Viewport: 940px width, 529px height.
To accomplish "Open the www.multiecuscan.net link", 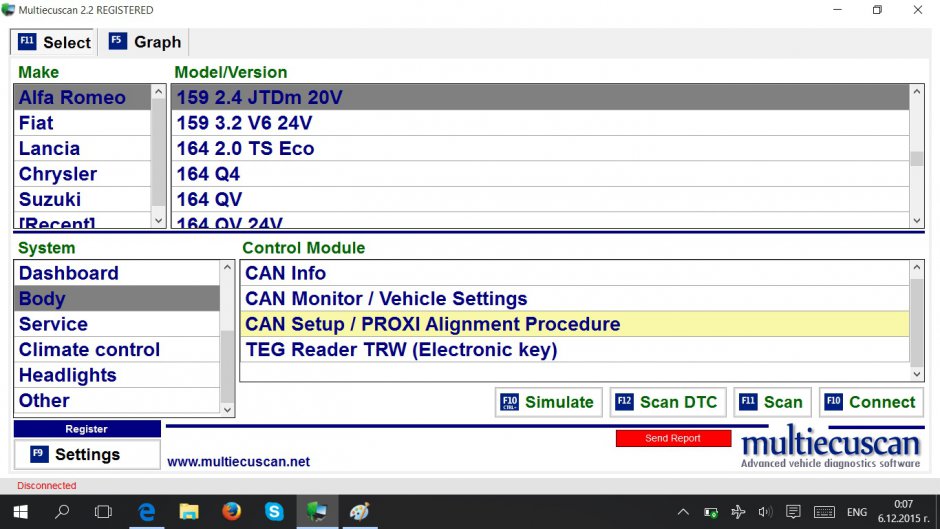I will pos(238,462).
